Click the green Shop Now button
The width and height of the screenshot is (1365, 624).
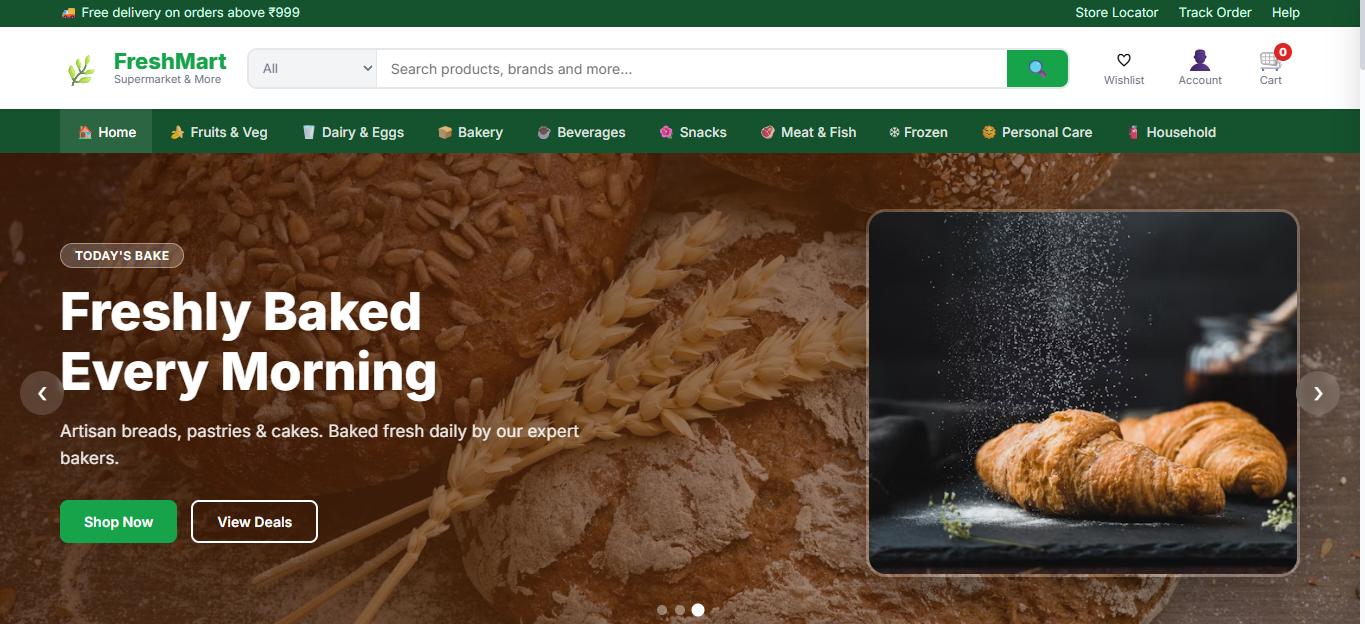click(118, 522)
